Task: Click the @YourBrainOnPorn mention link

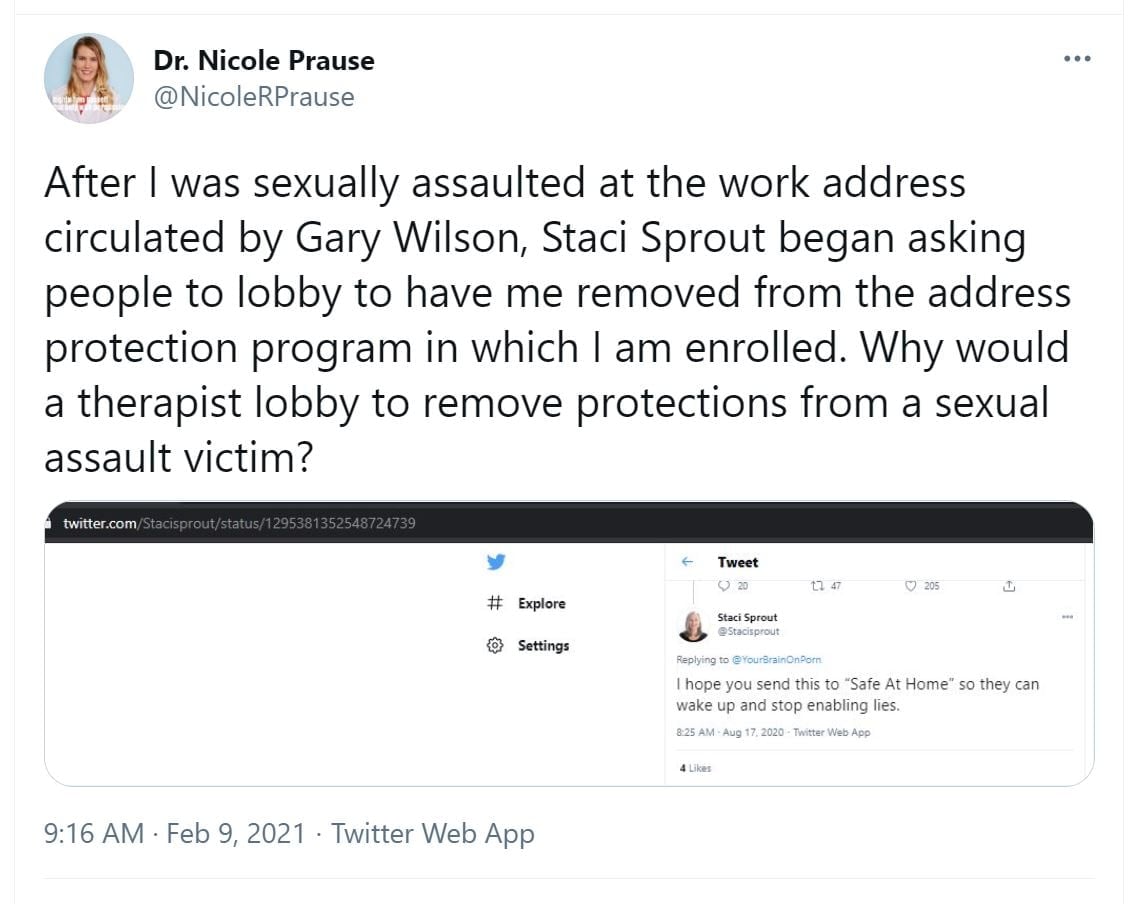Action: pos(777,660)
